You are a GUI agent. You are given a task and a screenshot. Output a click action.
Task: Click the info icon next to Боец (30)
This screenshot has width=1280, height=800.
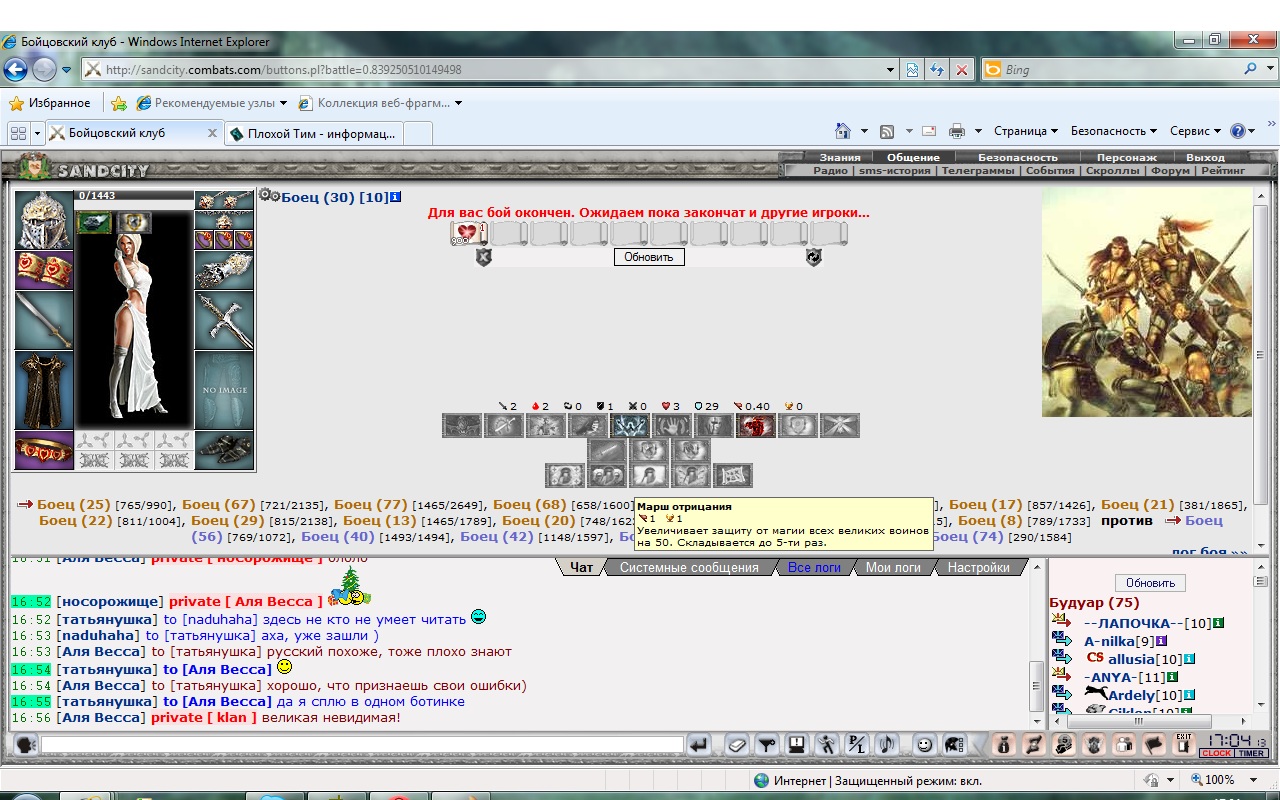tap(396, 197)
